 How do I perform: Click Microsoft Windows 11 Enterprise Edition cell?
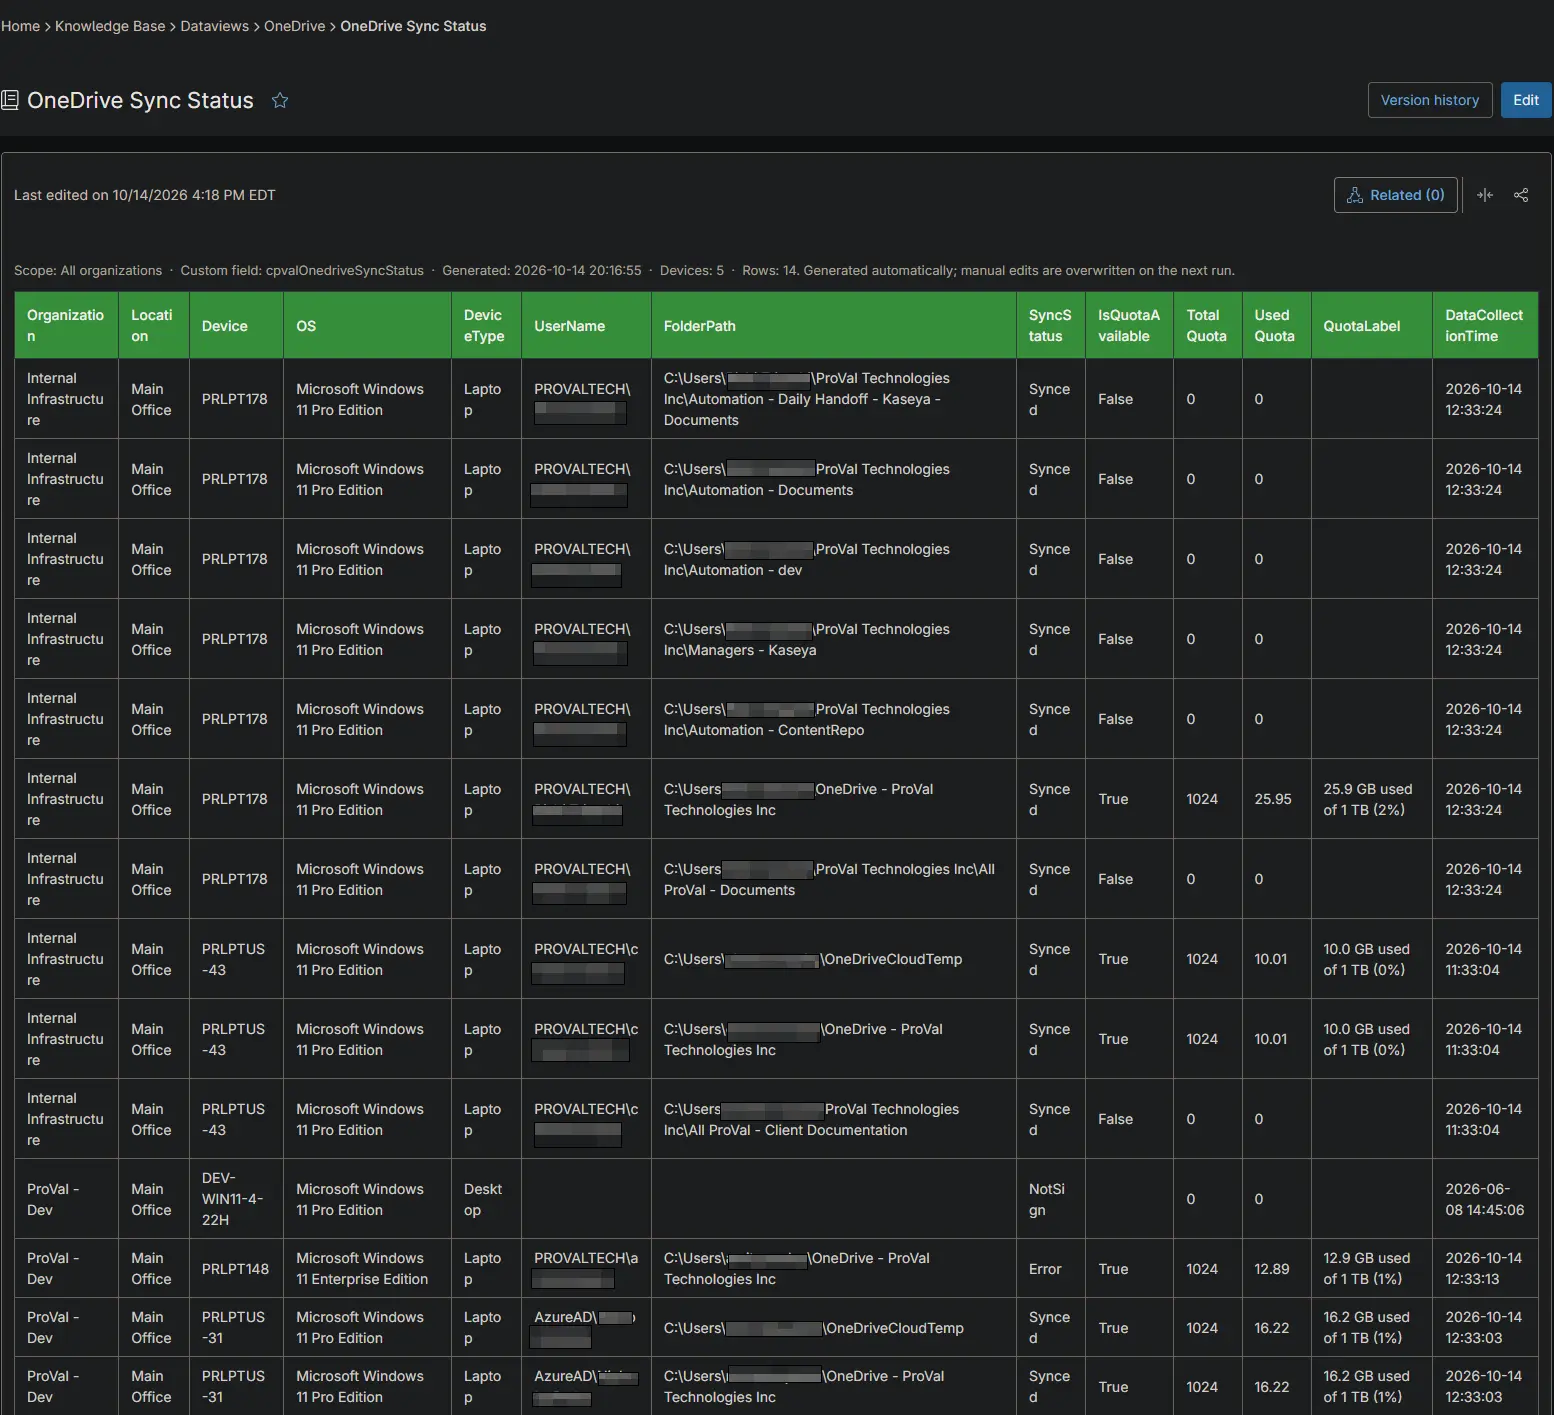point(367,1268)
